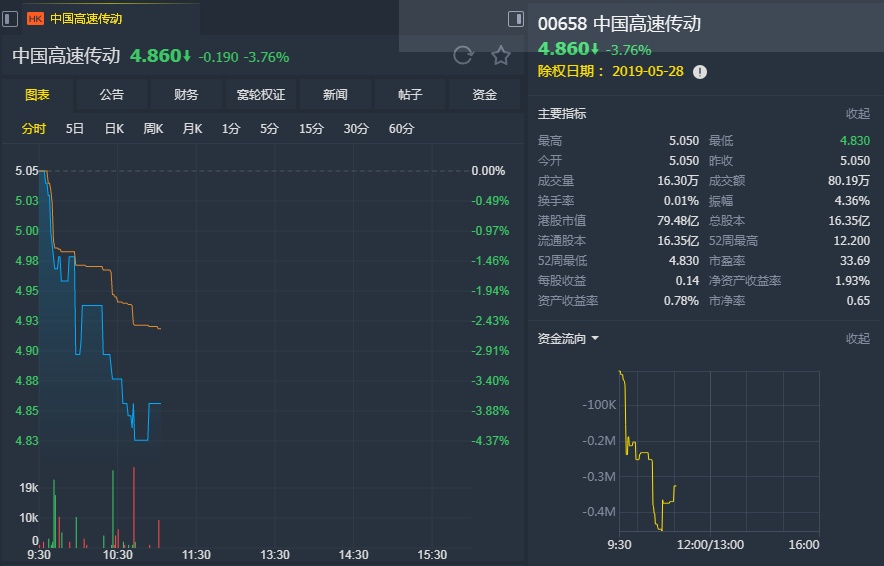Switch to 15分 chart
884x566 pixels.
click(x=311, y=129)
